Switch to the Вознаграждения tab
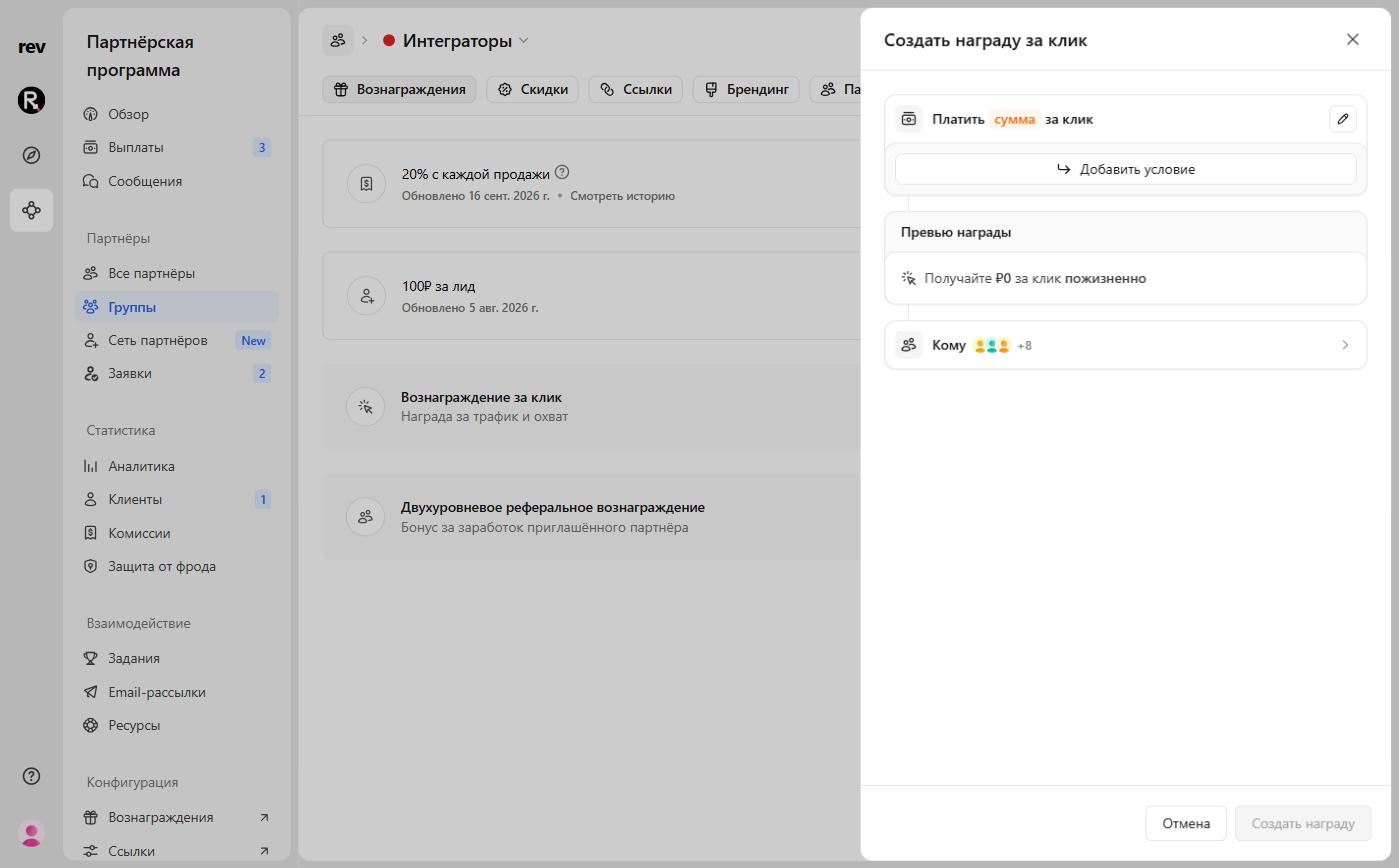 [400, 89]
